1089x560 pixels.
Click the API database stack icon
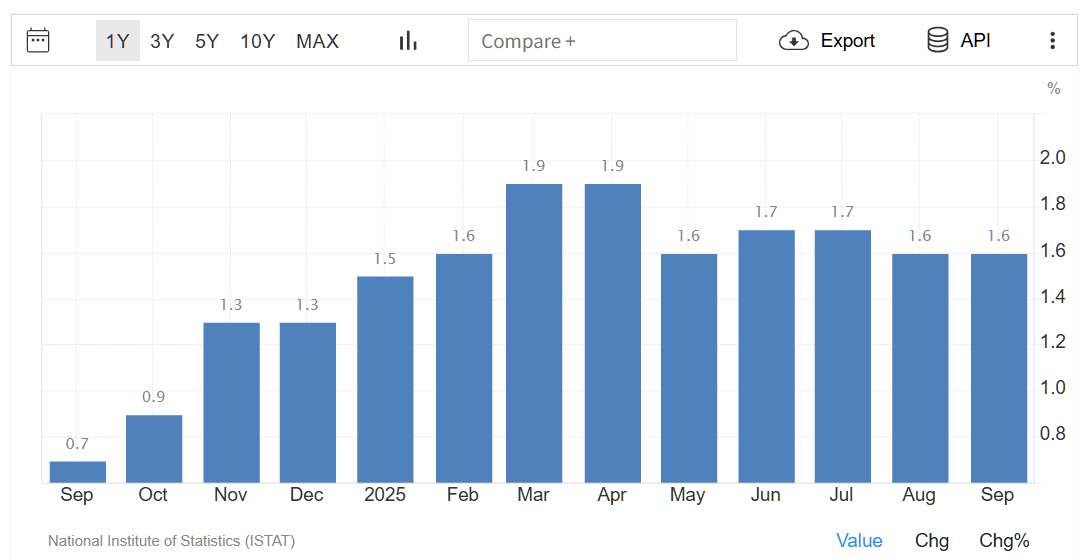[x=938, y=41]
